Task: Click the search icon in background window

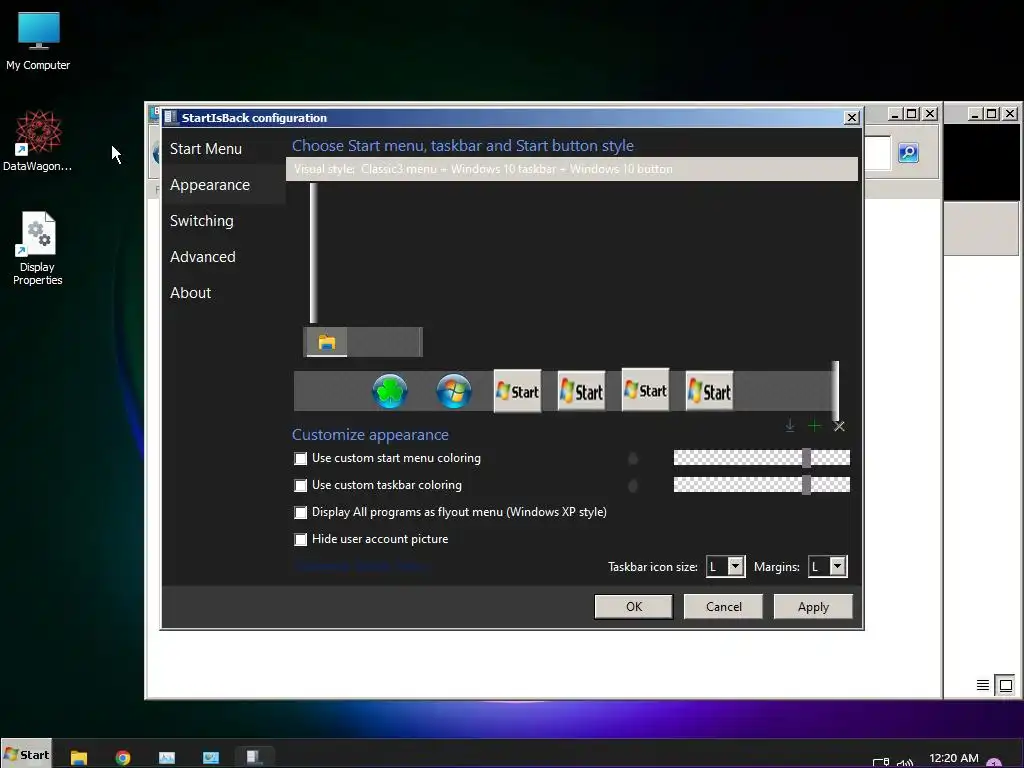Action: click(x=908, y=153)
